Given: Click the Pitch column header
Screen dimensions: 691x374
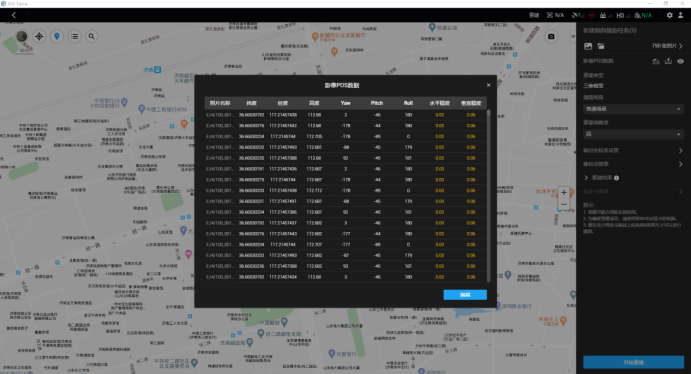Looking at the screenshot, I should coord(377,103).
